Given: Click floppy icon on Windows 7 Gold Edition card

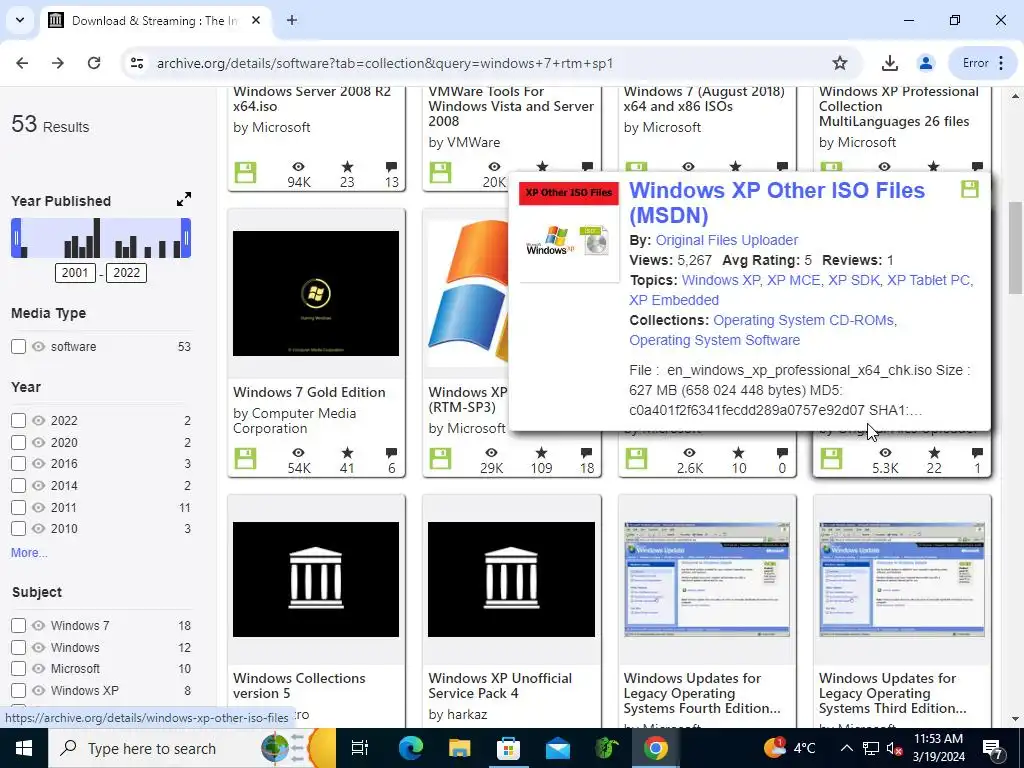Looking at the screenshot, I should (246, 458).
